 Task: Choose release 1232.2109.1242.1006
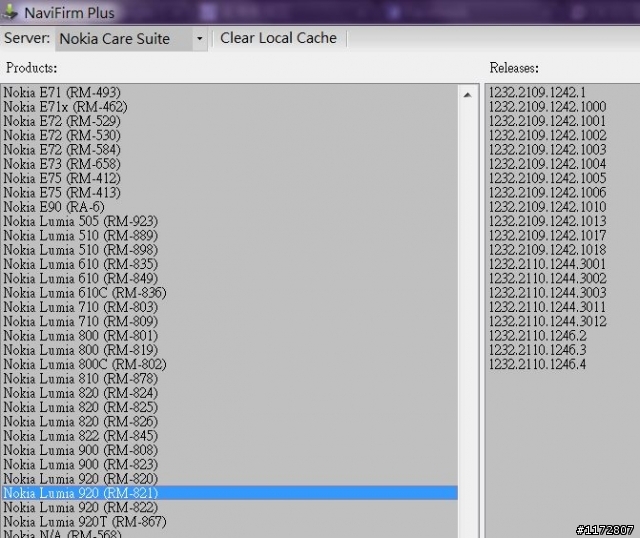547,192
